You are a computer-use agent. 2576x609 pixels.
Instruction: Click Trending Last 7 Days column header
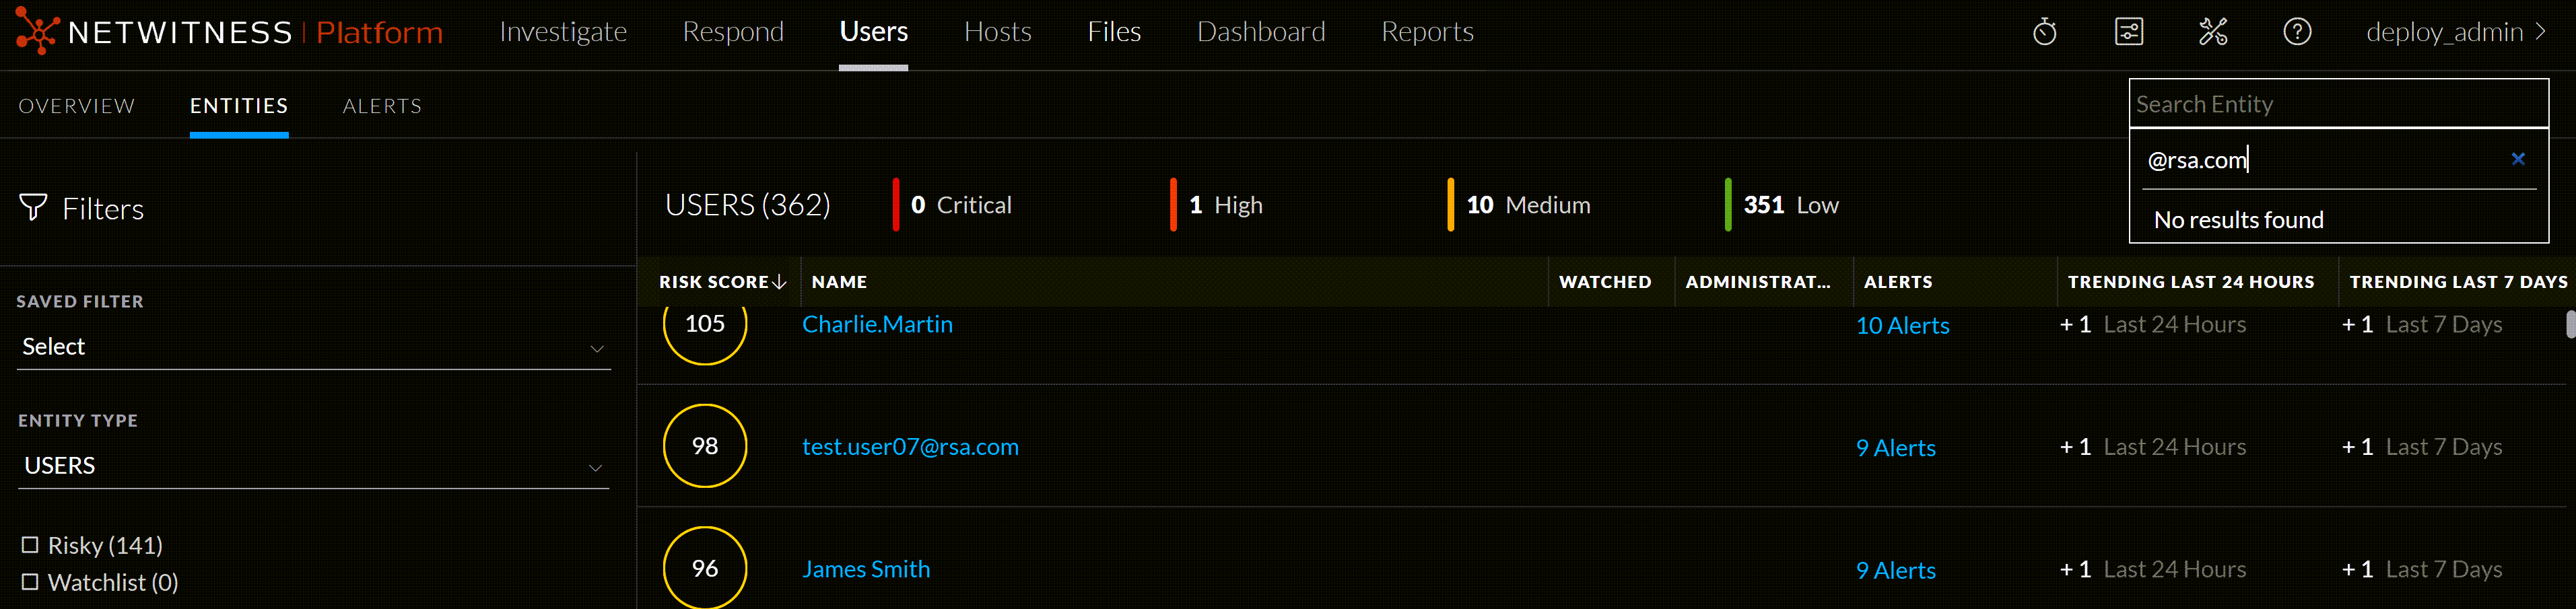2458,282
